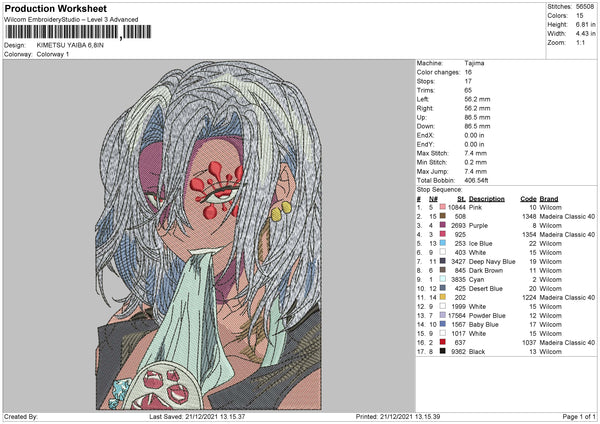Click the Pink color swatch in stop 1

click(443, 207)
